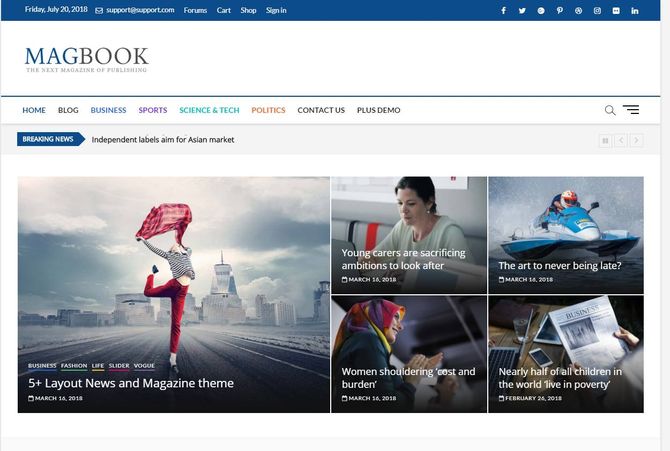Screen dimensions: 670x451
Task: Open the Plus Demo menu
Action: pyautogui.click(x=378, y=110)
